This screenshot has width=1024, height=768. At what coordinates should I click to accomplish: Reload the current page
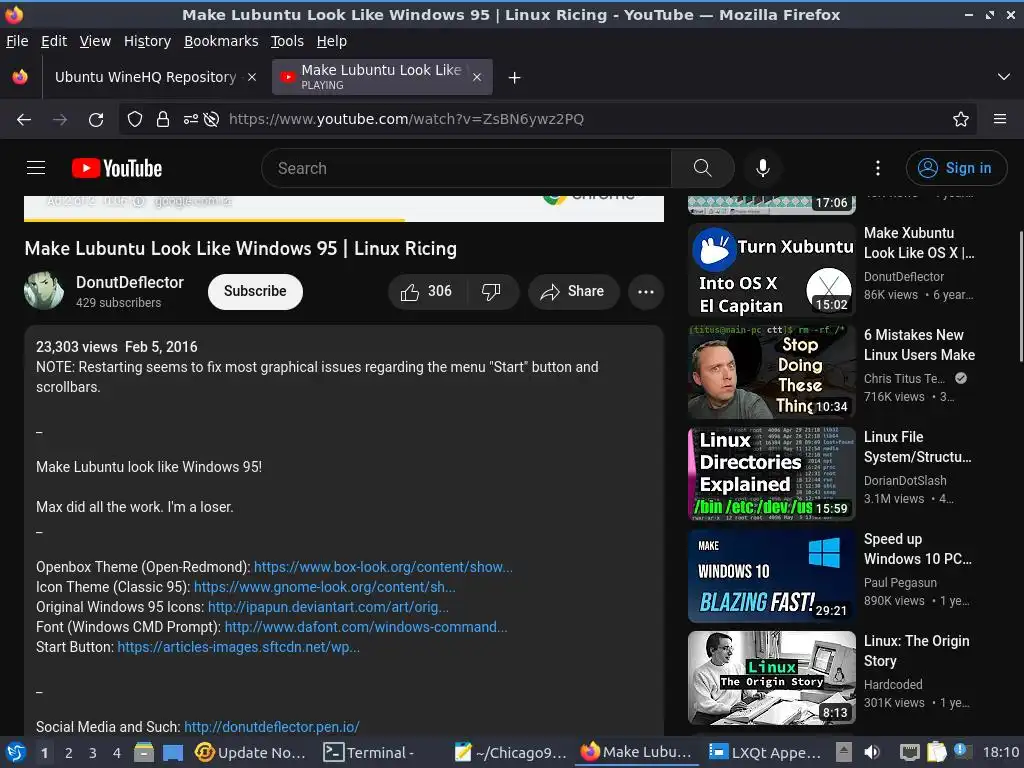[x=96, y=120]
